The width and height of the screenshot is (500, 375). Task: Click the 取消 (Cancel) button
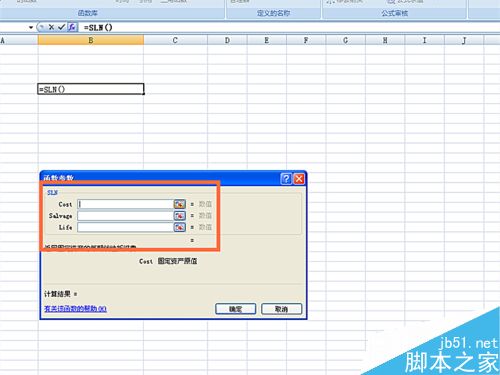[x=281, y=309]
